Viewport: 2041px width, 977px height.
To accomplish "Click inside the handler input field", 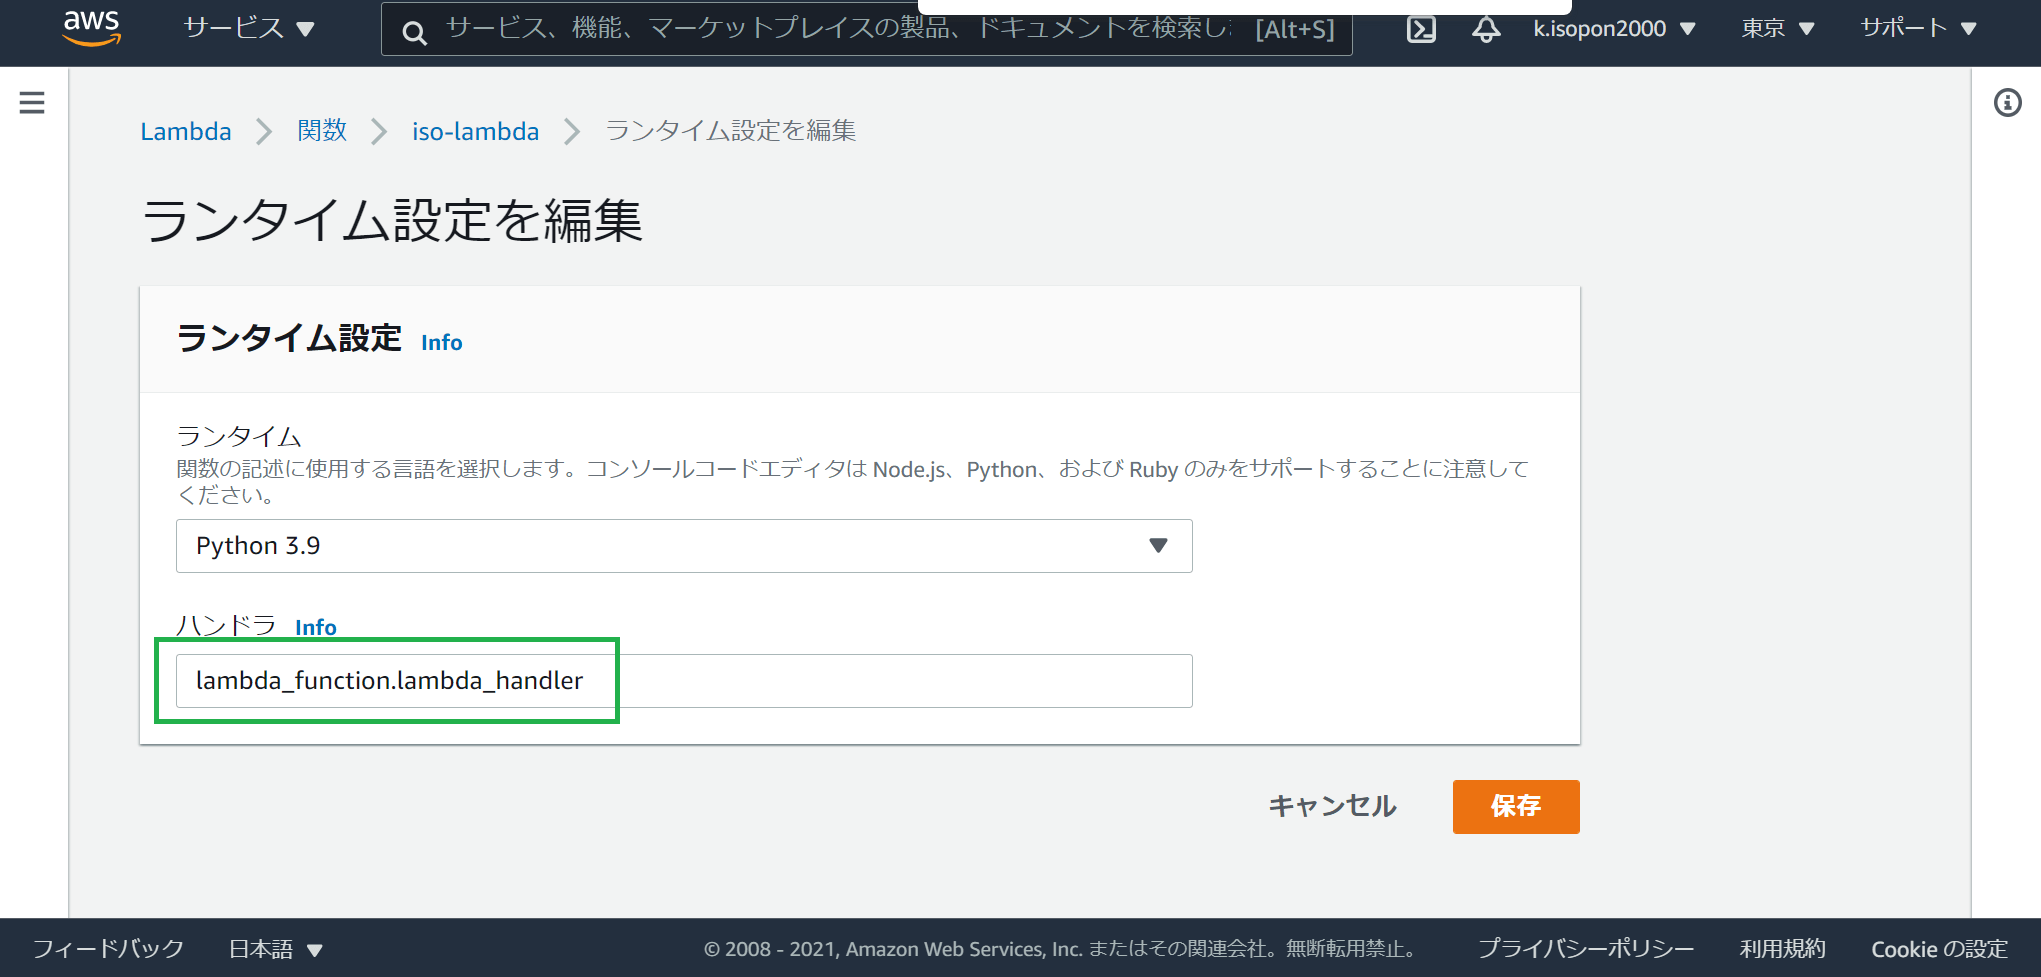I will pyautogui.click(x=684, y=681).
